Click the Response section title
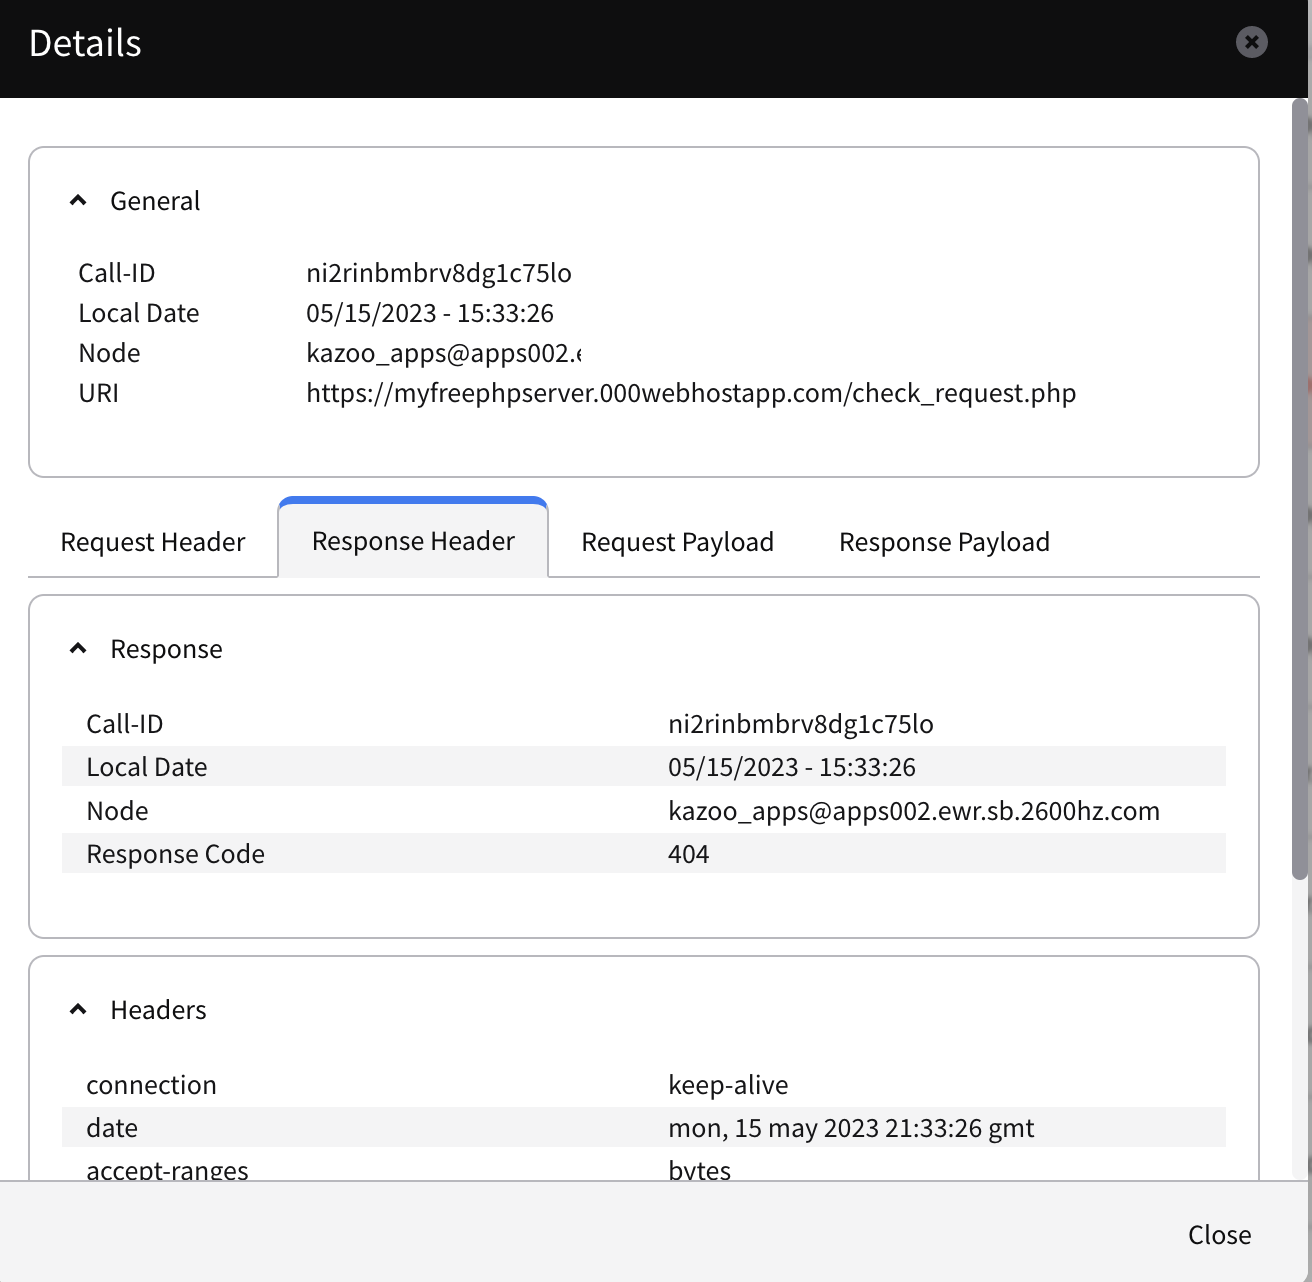The height and width of the screenshot is (1282, 1312). pos(166,649)
